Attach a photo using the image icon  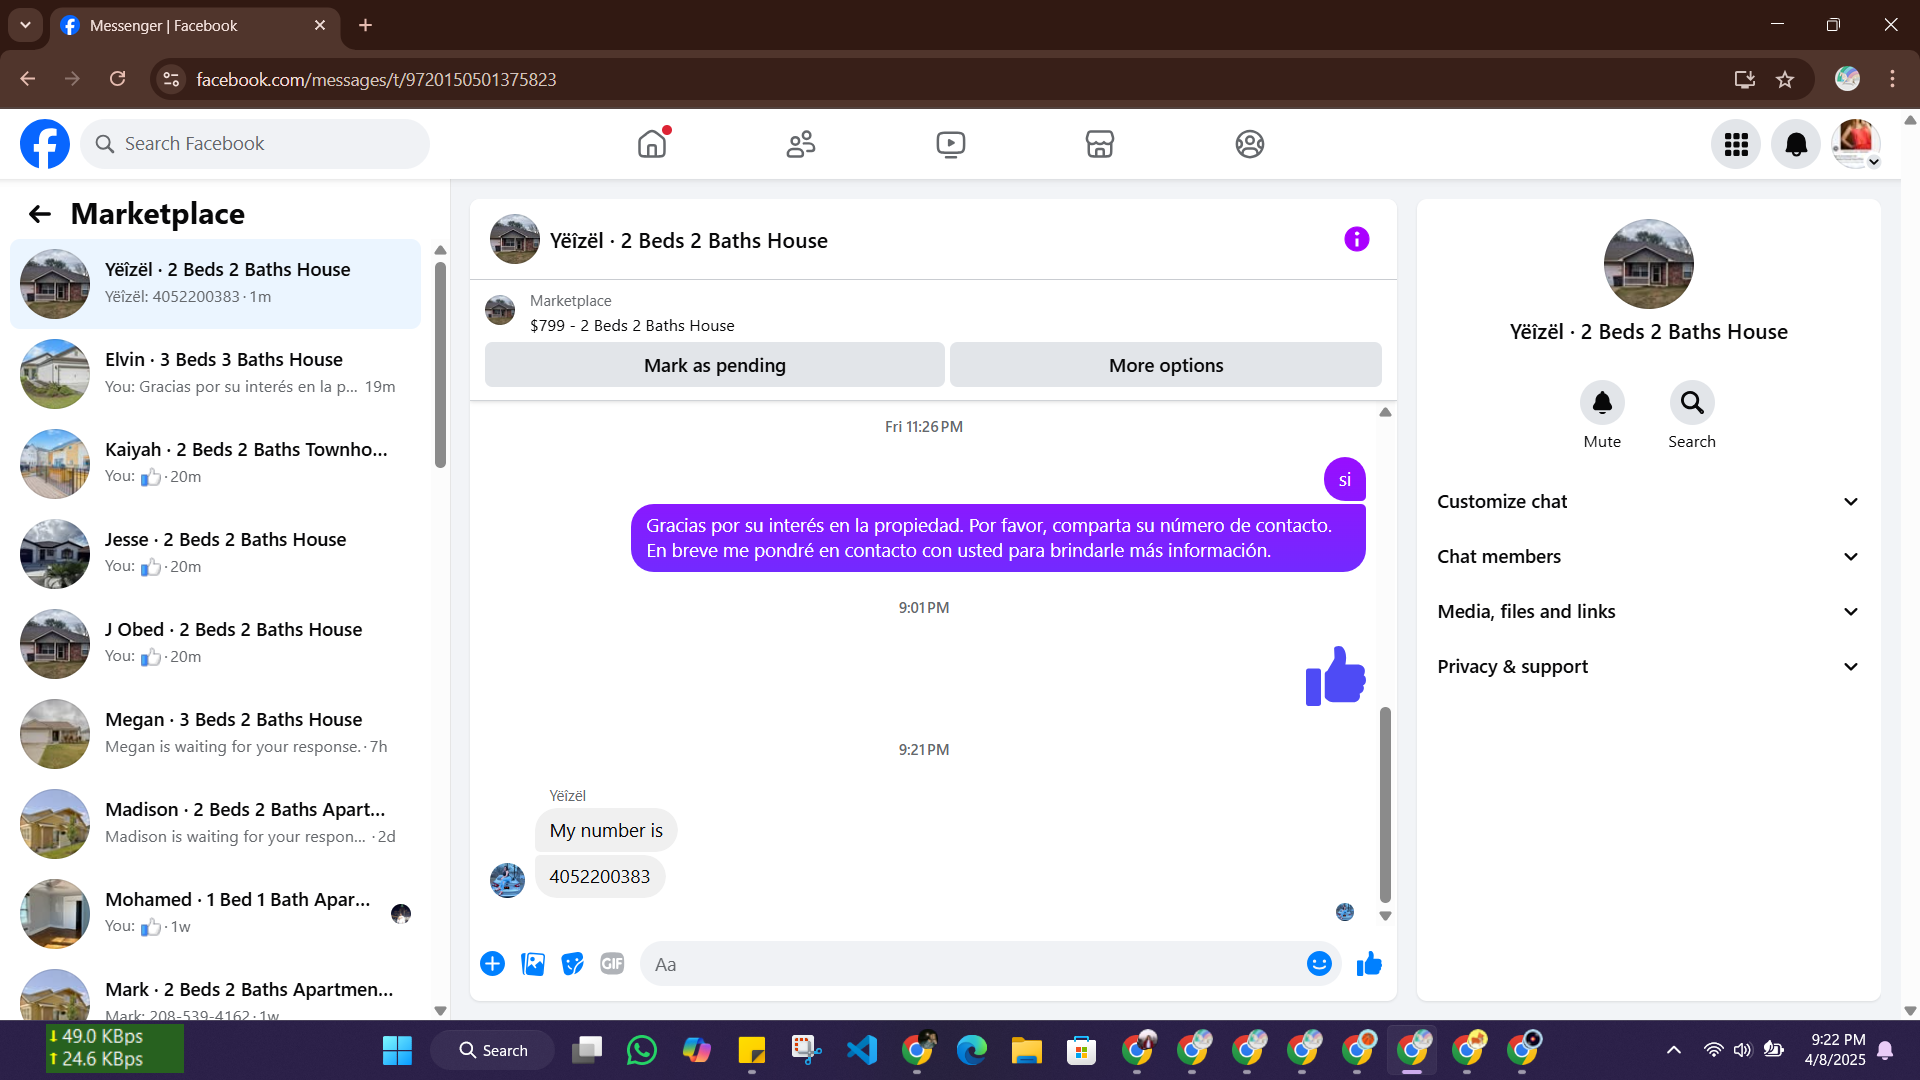point(533,964)
